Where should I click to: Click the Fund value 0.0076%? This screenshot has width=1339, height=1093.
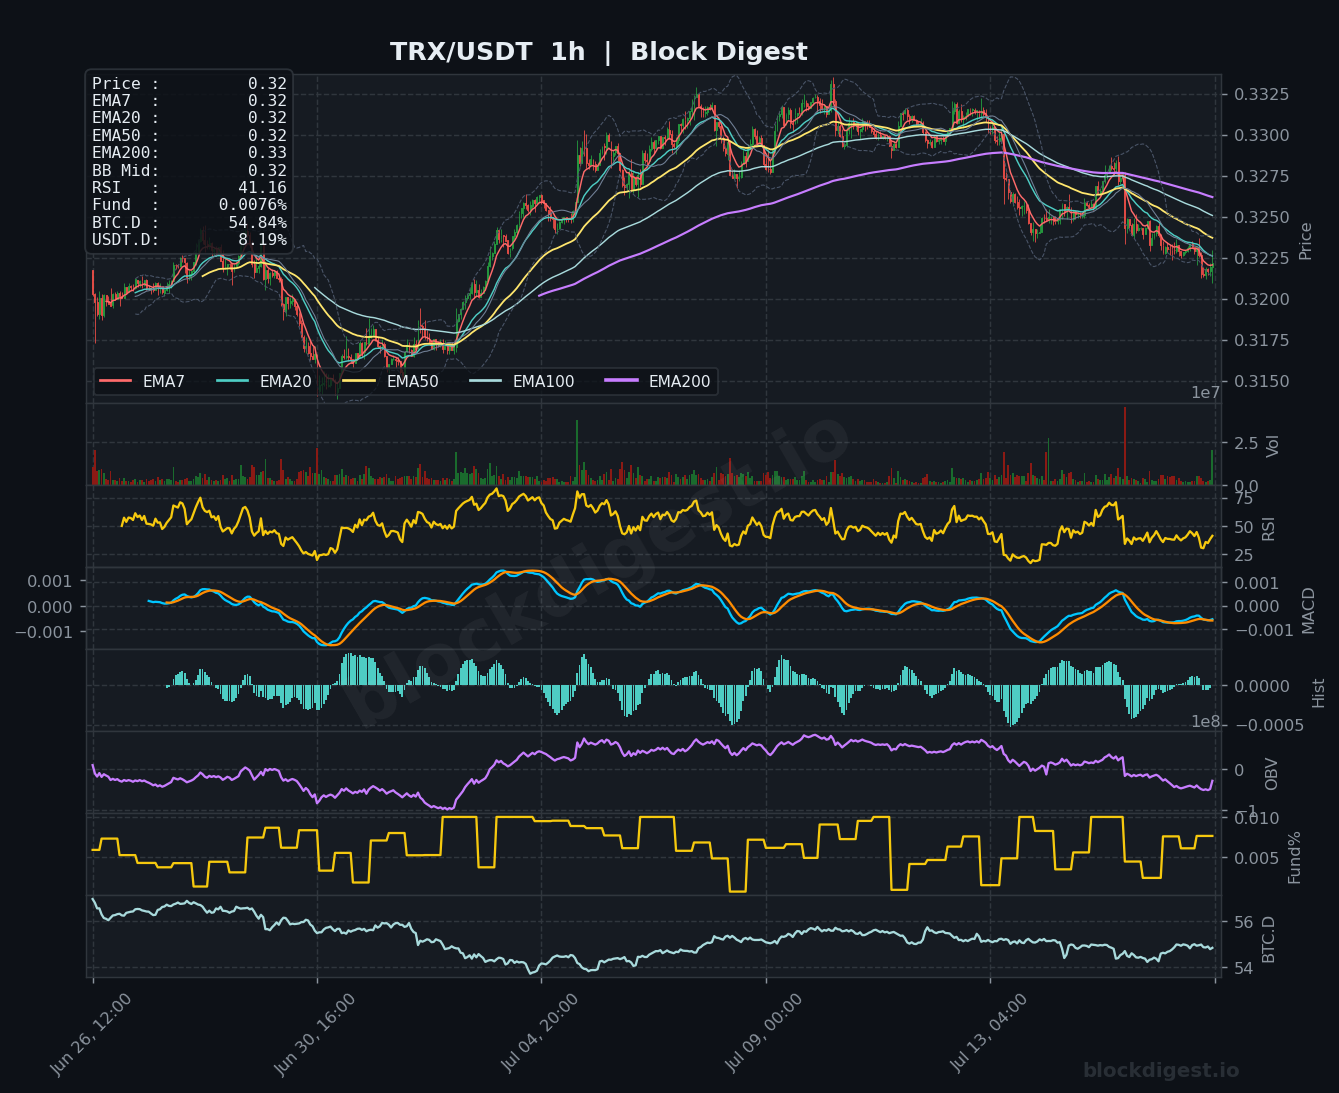[253, 205]
